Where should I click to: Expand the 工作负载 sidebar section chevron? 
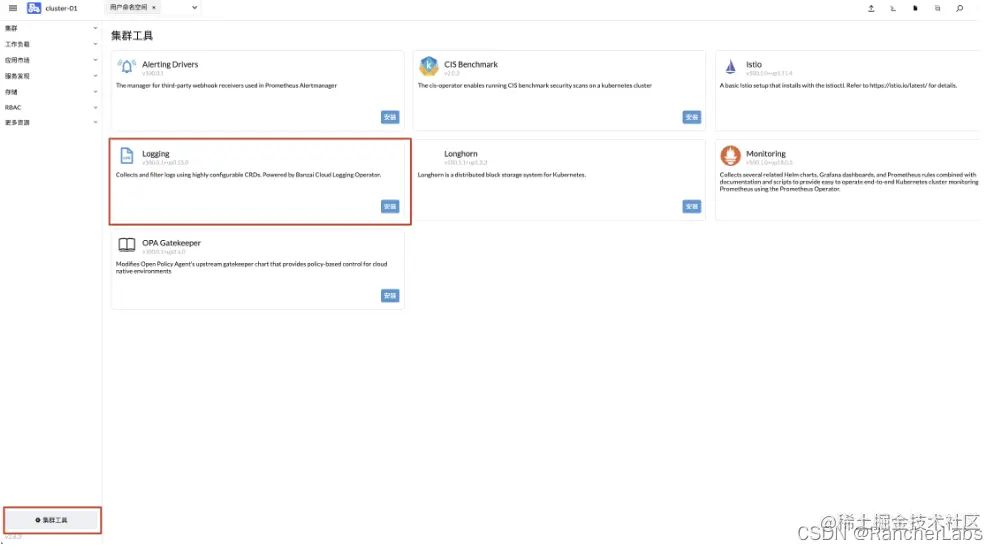pos(95,44)
